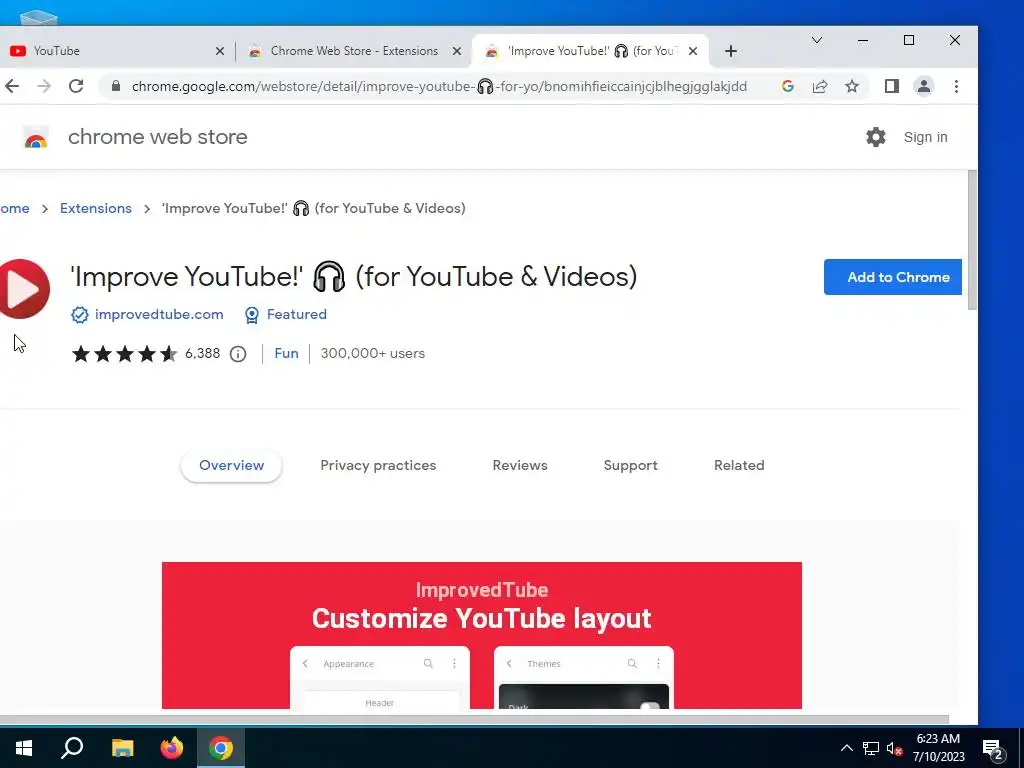Open the Windows Start menu

coord(24,748)
